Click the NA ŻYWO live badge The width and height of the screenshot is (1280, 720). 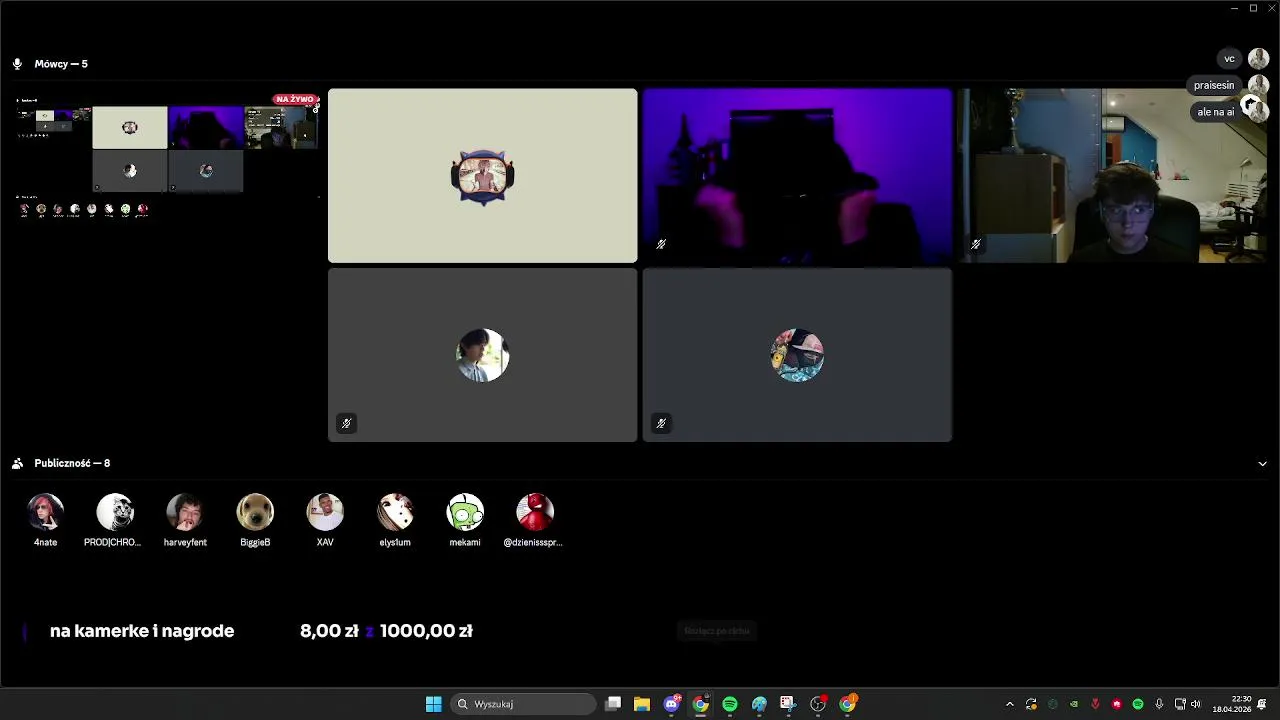(x=295, y=99)
